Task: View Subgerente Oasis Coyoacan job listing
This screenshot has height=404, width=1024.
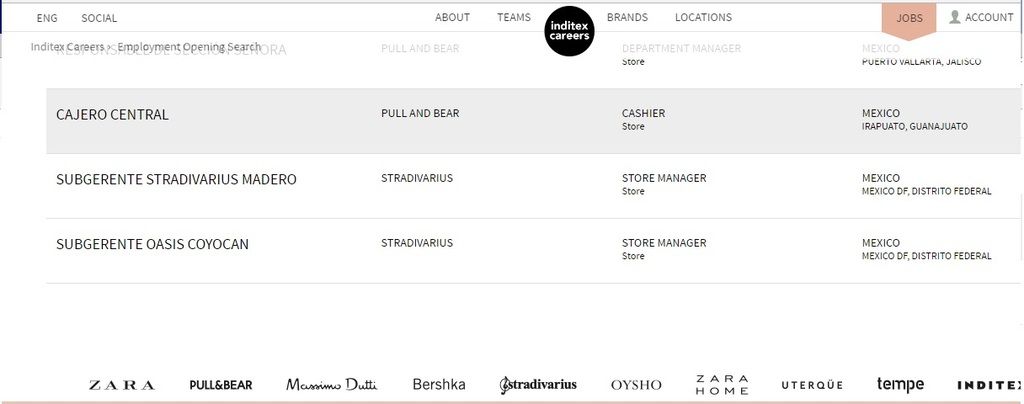Action: [152, 244]
